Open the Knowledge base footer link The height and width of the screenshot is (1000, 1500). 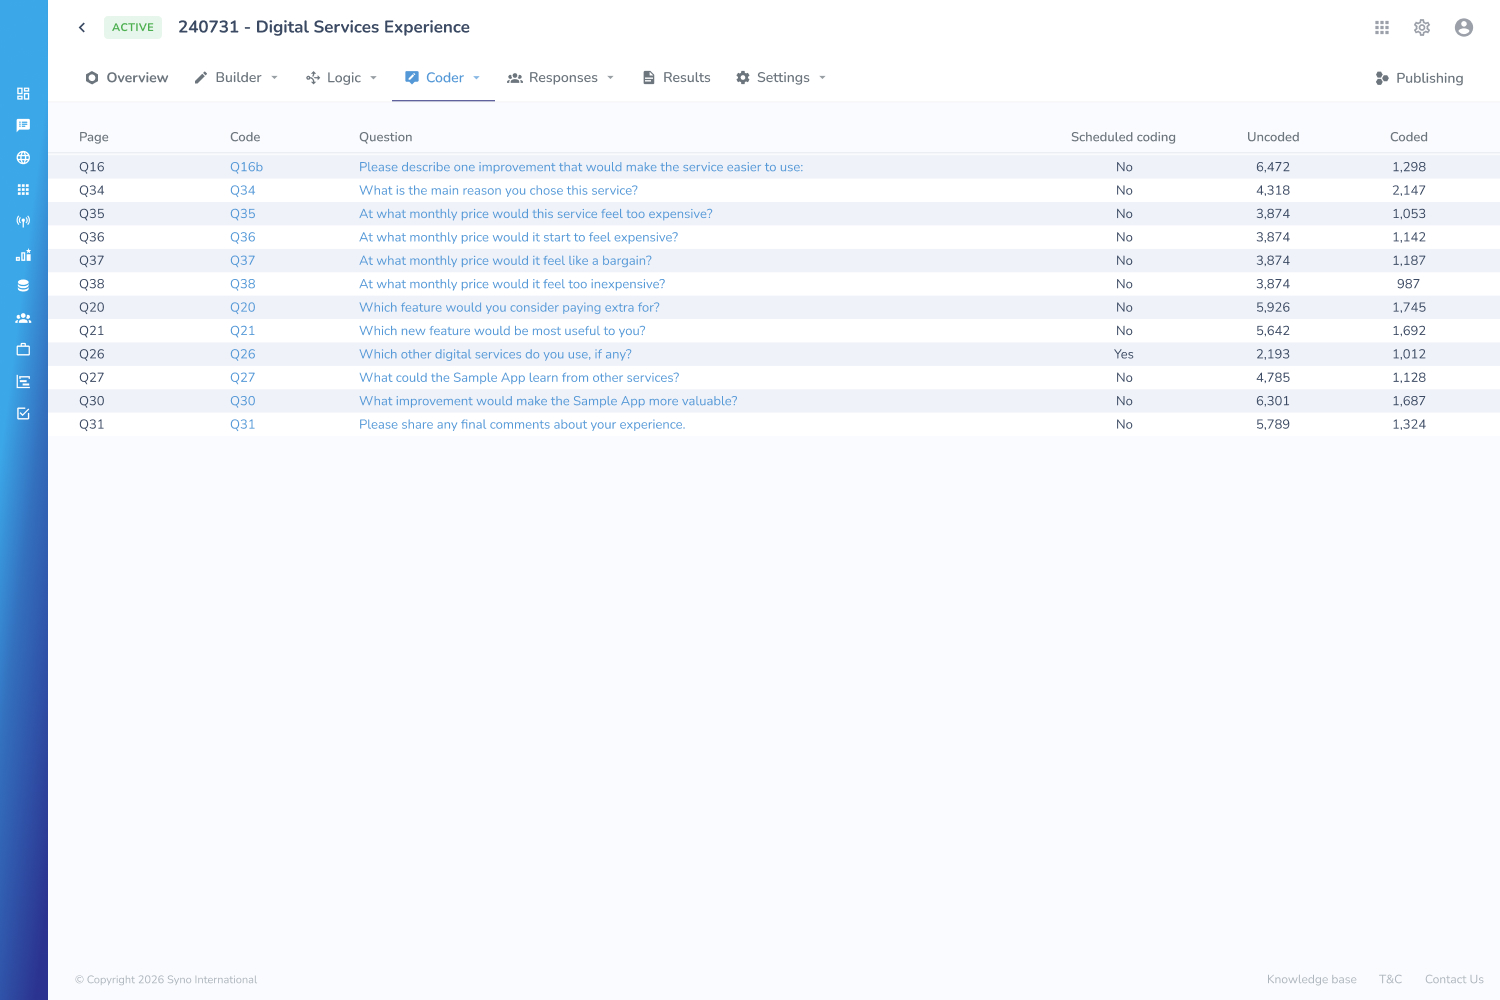pos(1312,980)
